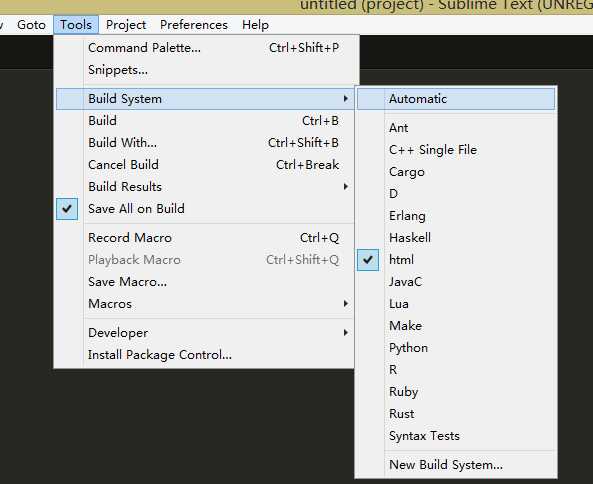Viewport: 593px width, 484px height.
Task: Select Ruby build system
Action: click(x=456, y=392)
